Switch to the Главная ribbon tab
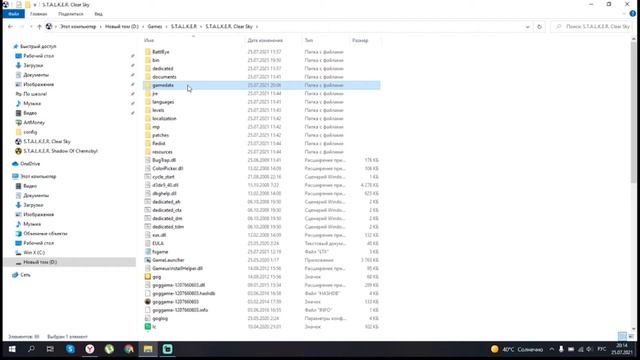Viewport: 640px width, 360px height. (39, 14)
